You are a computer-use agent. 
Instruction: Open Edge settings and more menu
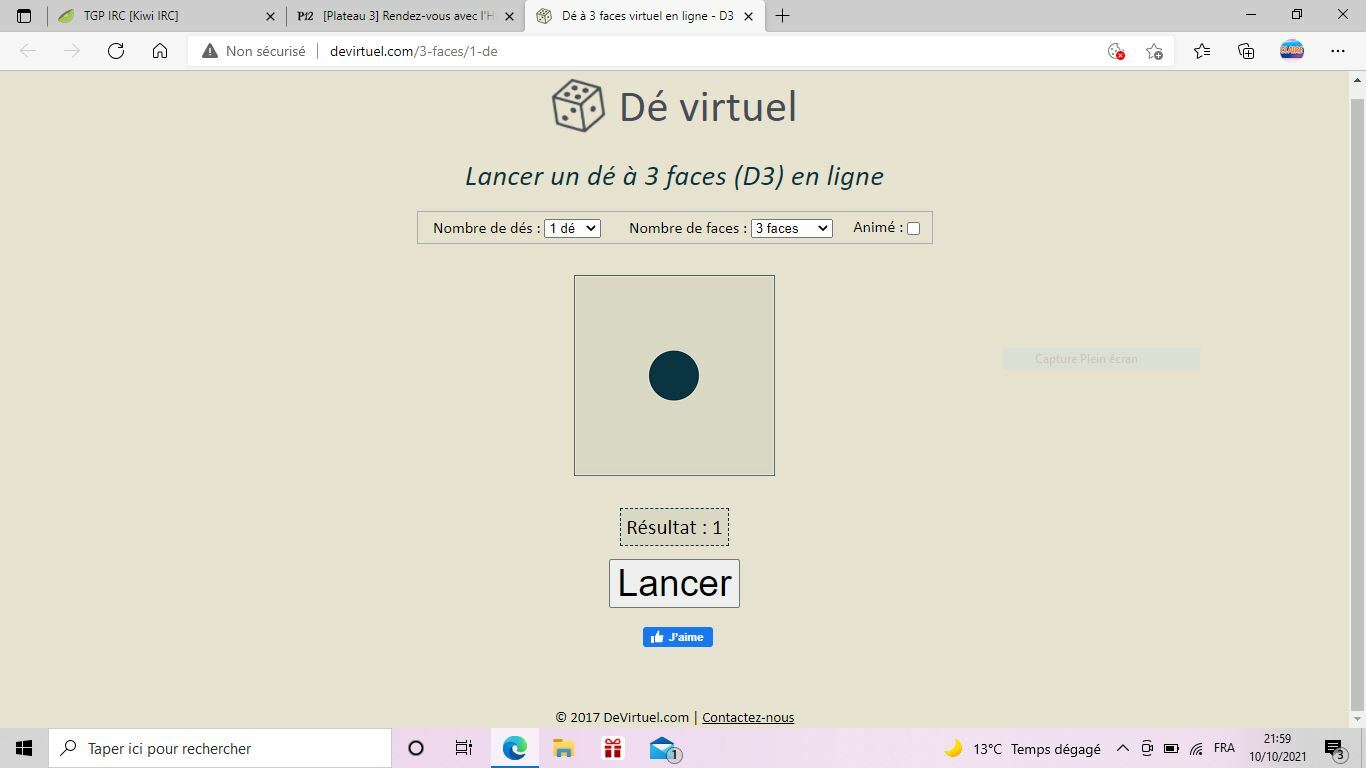(x=1338, y=51)
